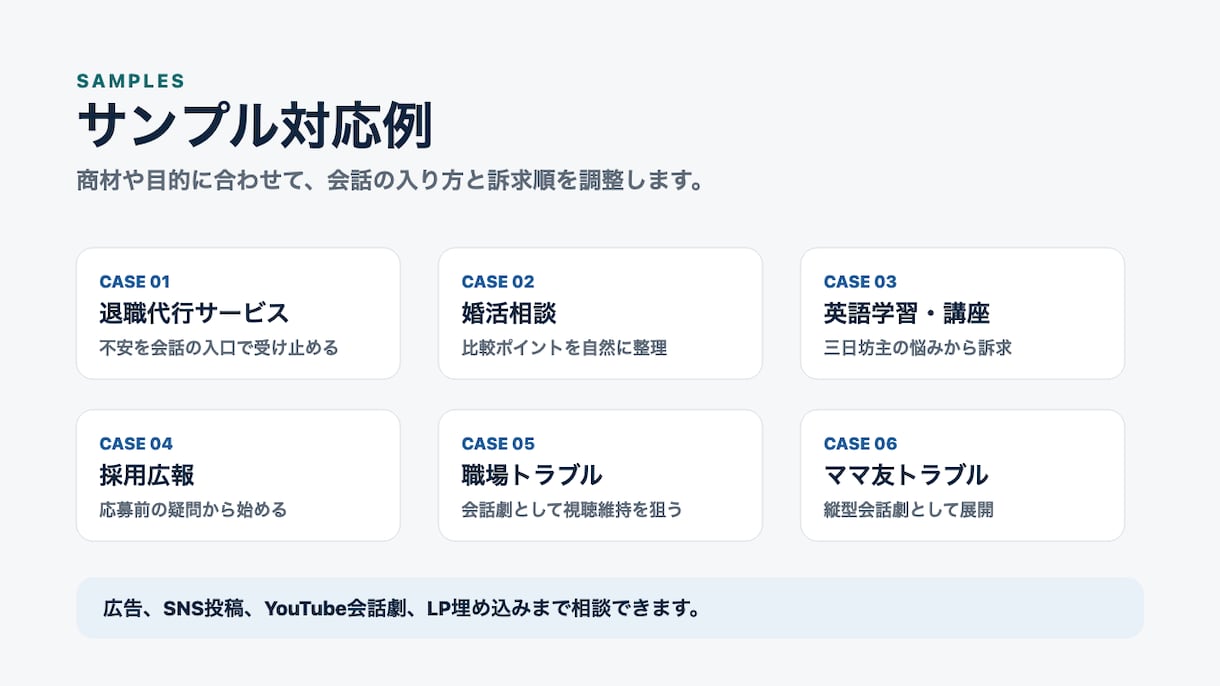Image resolution: width=1220 pixels, height=686 pixels.
Task: Click the CASE 04 label
Action: [x=136, y=444]
